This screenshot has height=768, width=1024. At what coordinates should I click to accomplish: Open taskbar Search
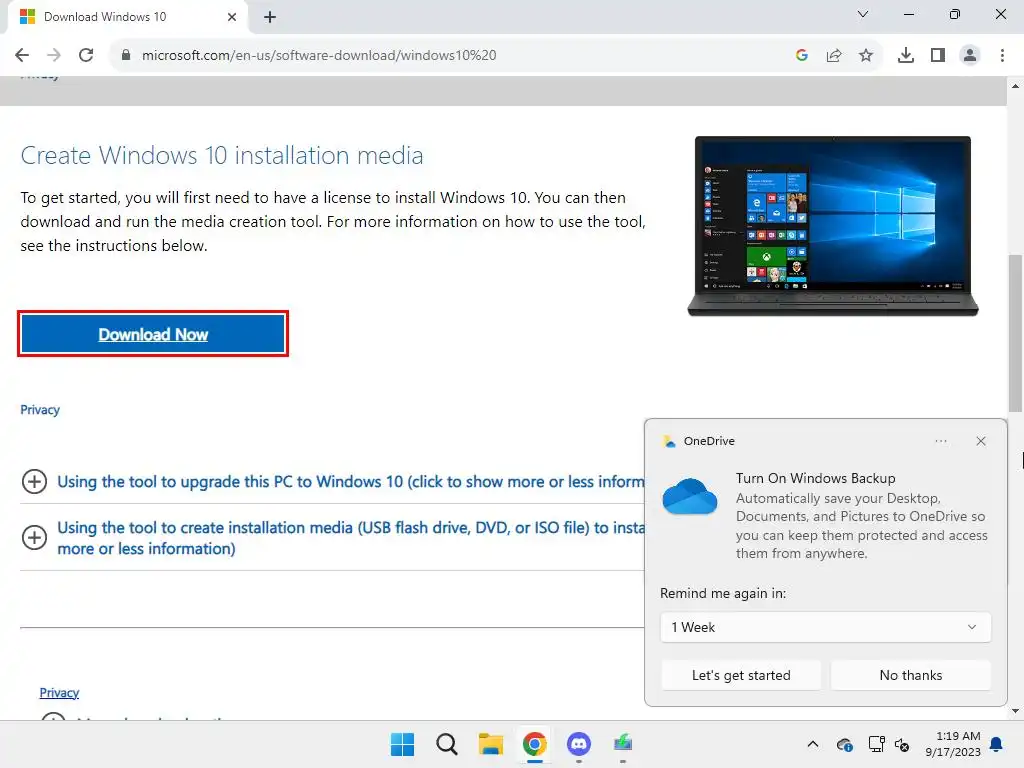pyautogui.click(x=447, y=744)
